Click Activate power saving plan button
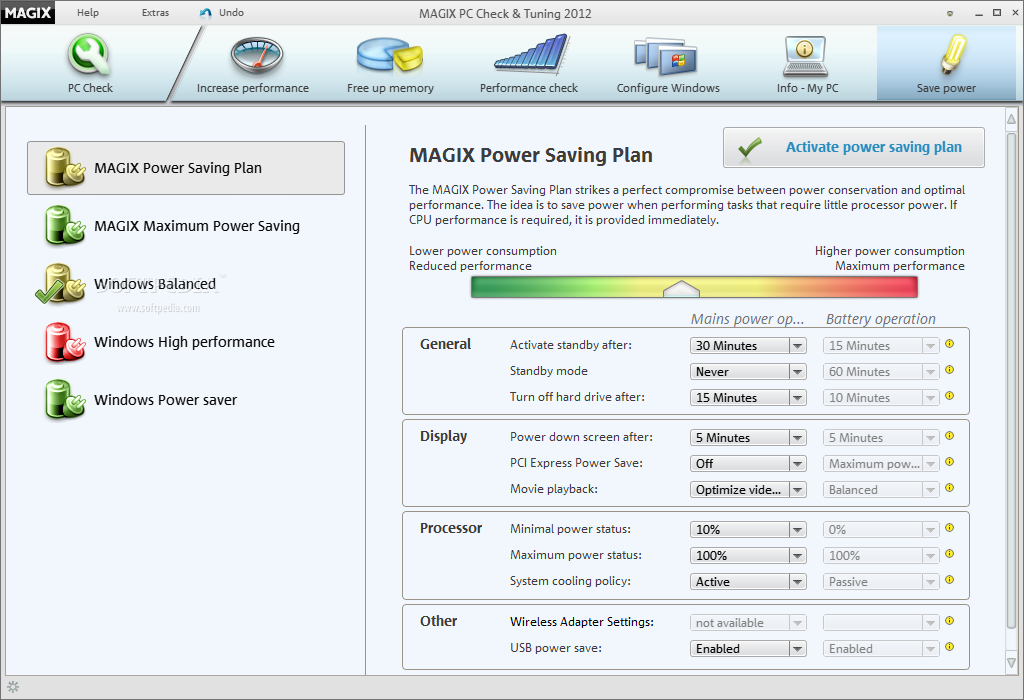The height and width of the screenshot is (700, 1024). click(854, 148)
